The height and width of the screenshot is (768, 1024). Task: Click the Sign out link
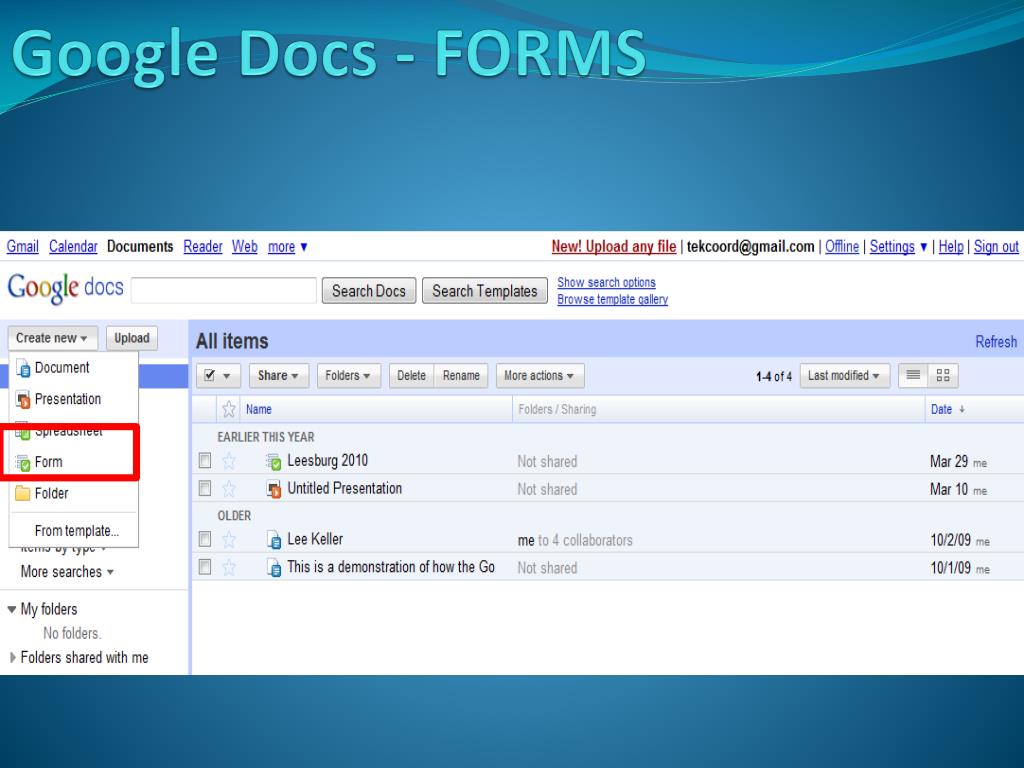996,247
